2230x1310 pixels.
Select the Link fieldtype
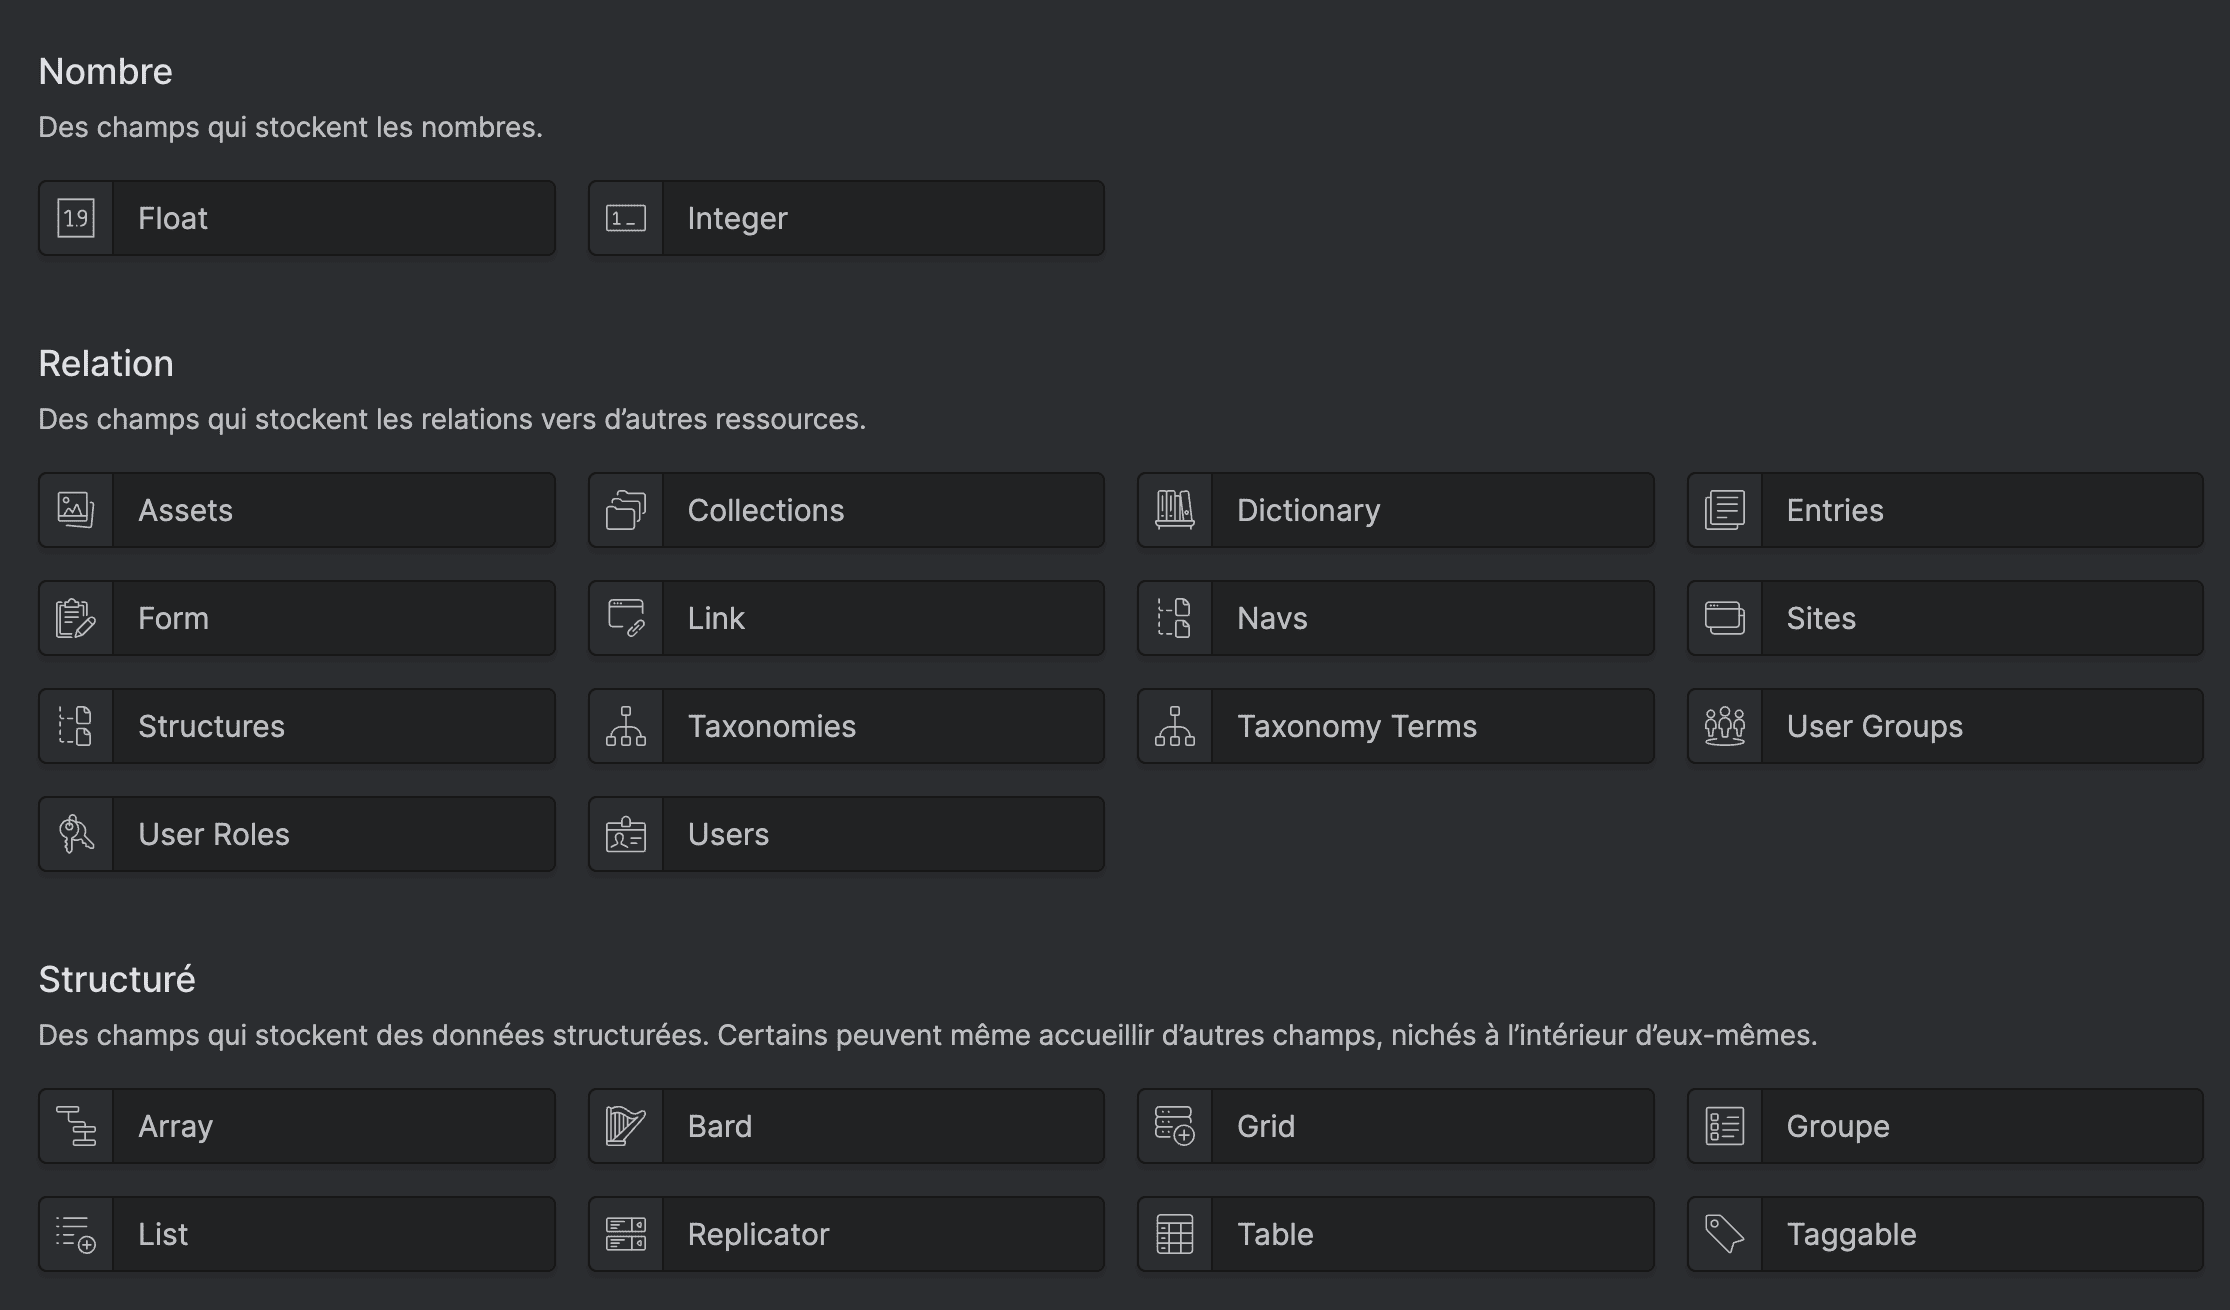coord(846,618)
